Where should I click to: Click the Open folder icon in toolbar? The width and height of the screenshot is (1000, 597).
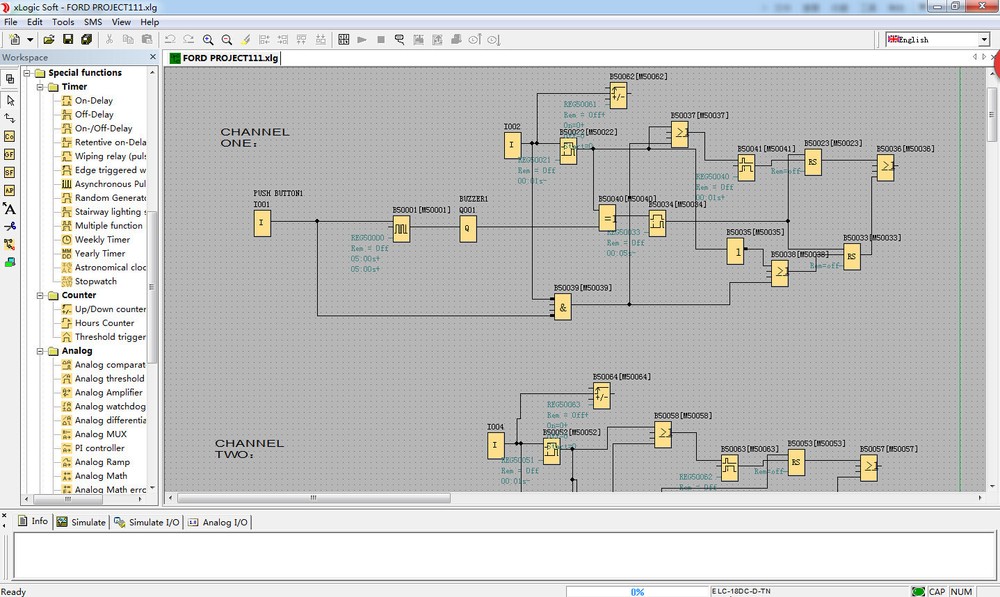[x=47, y=40]
